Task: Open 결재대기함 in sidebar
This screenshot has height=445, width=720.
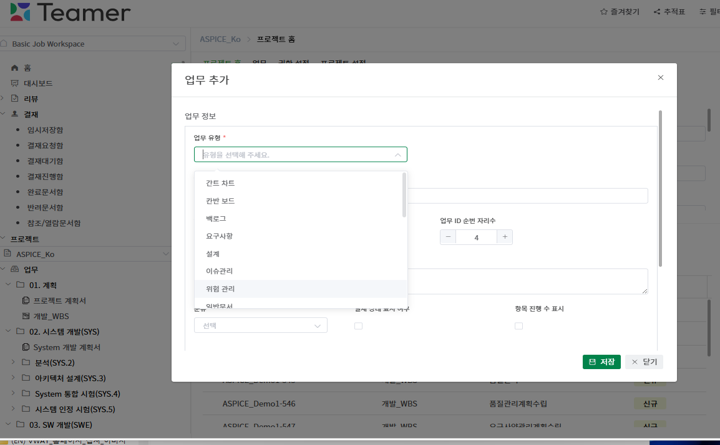Action: click(x=45, y=161)
